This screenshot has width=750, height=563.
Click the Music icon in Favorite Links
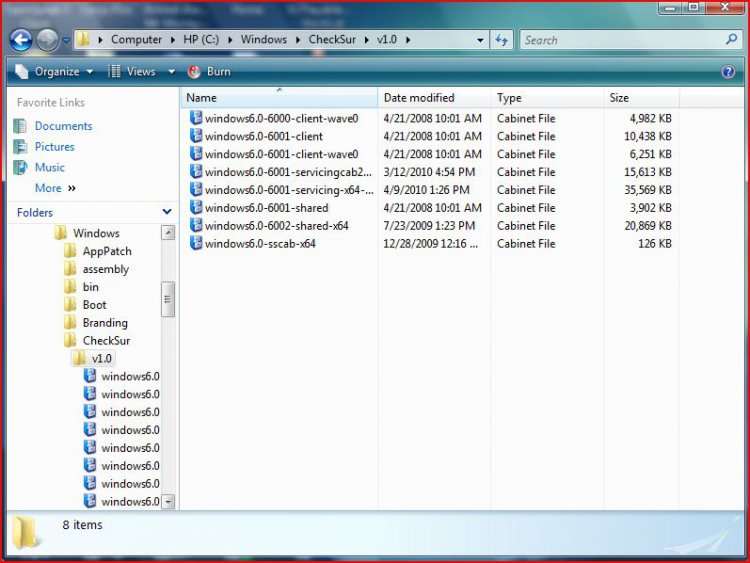coord(20,167)
